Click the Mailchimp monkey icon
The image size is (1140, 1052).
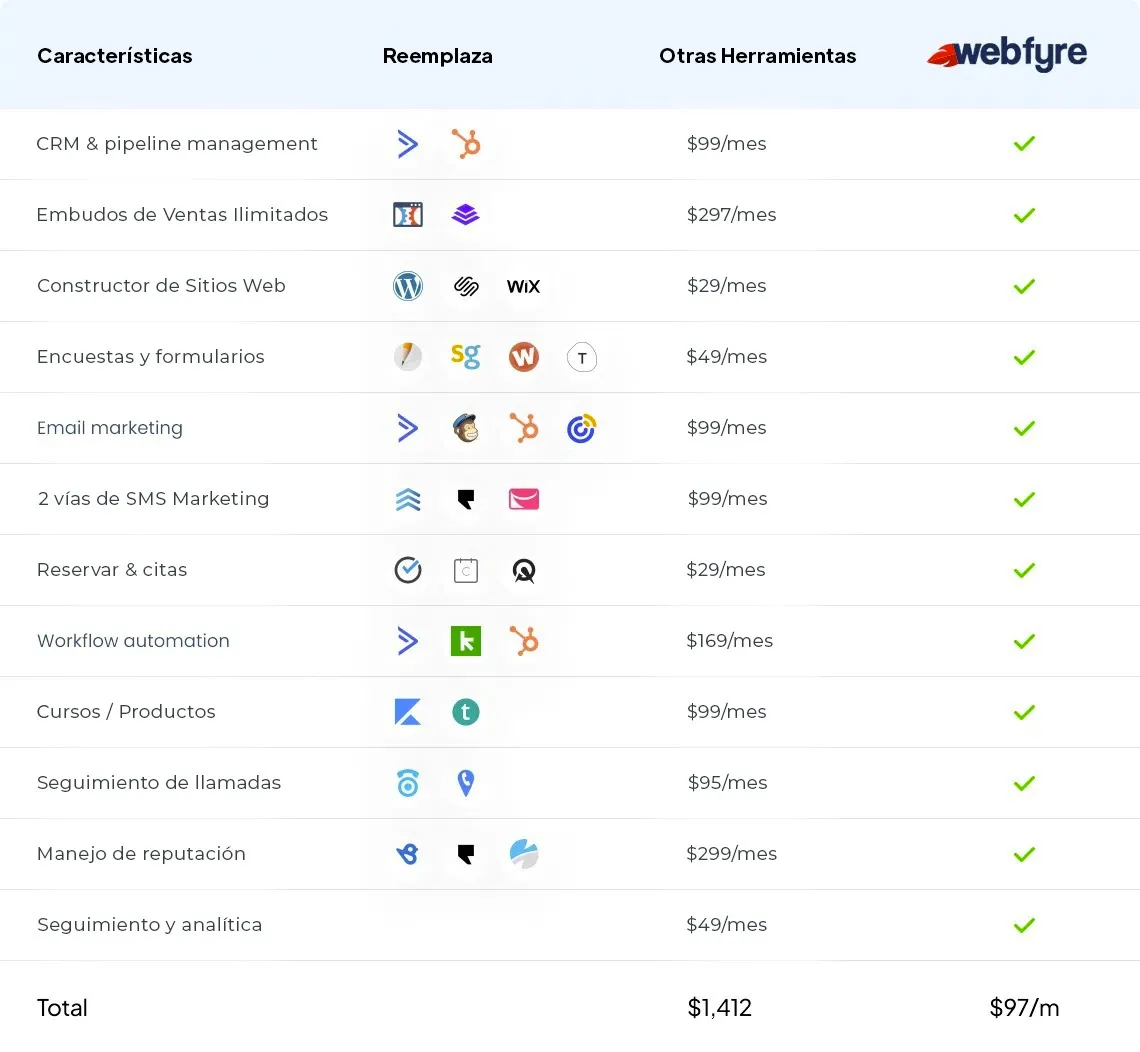coord(465,428)
